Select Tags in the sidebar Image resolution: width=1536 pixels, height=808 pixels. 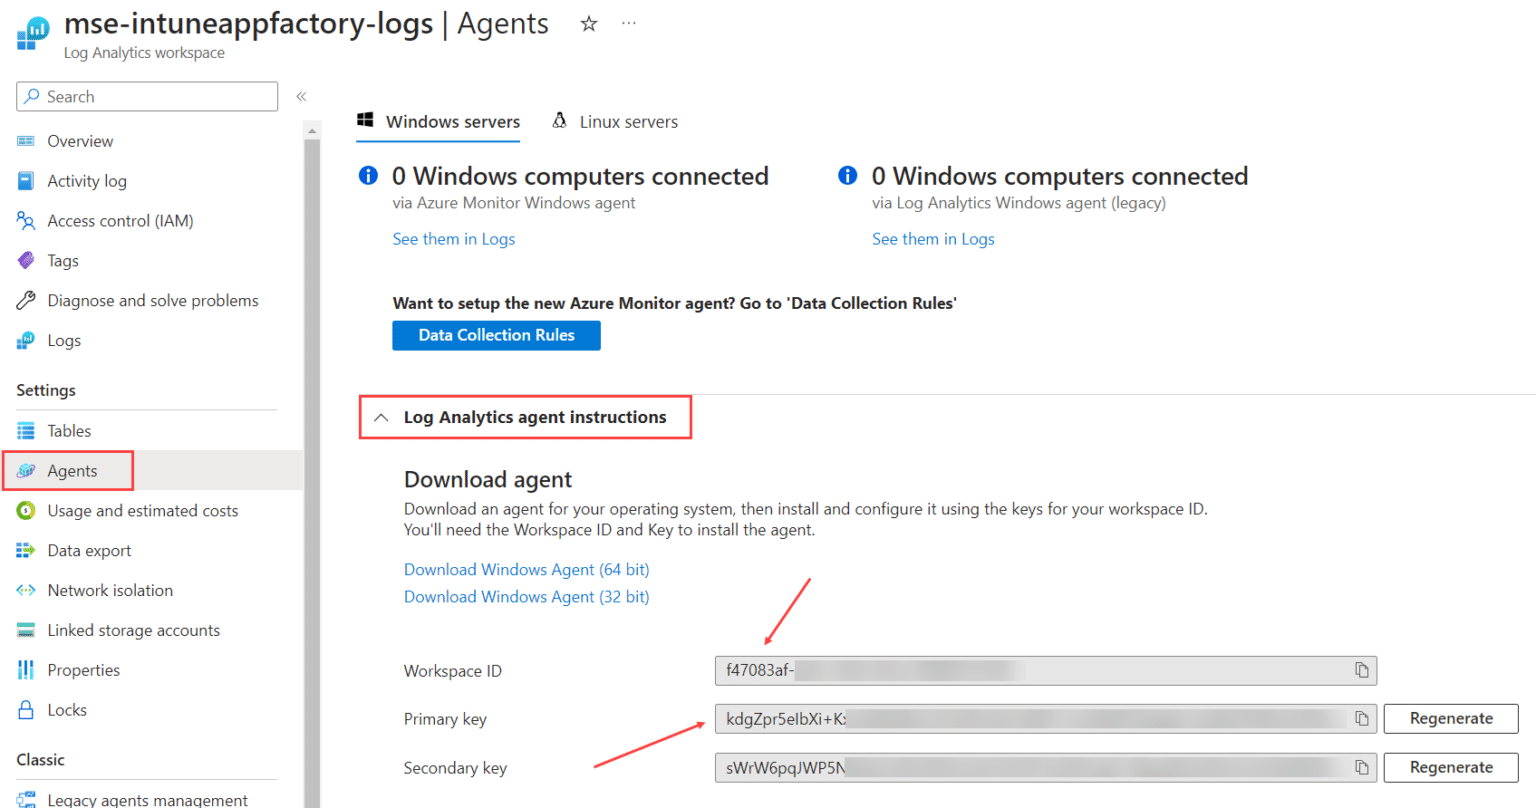tap(64, 261)
